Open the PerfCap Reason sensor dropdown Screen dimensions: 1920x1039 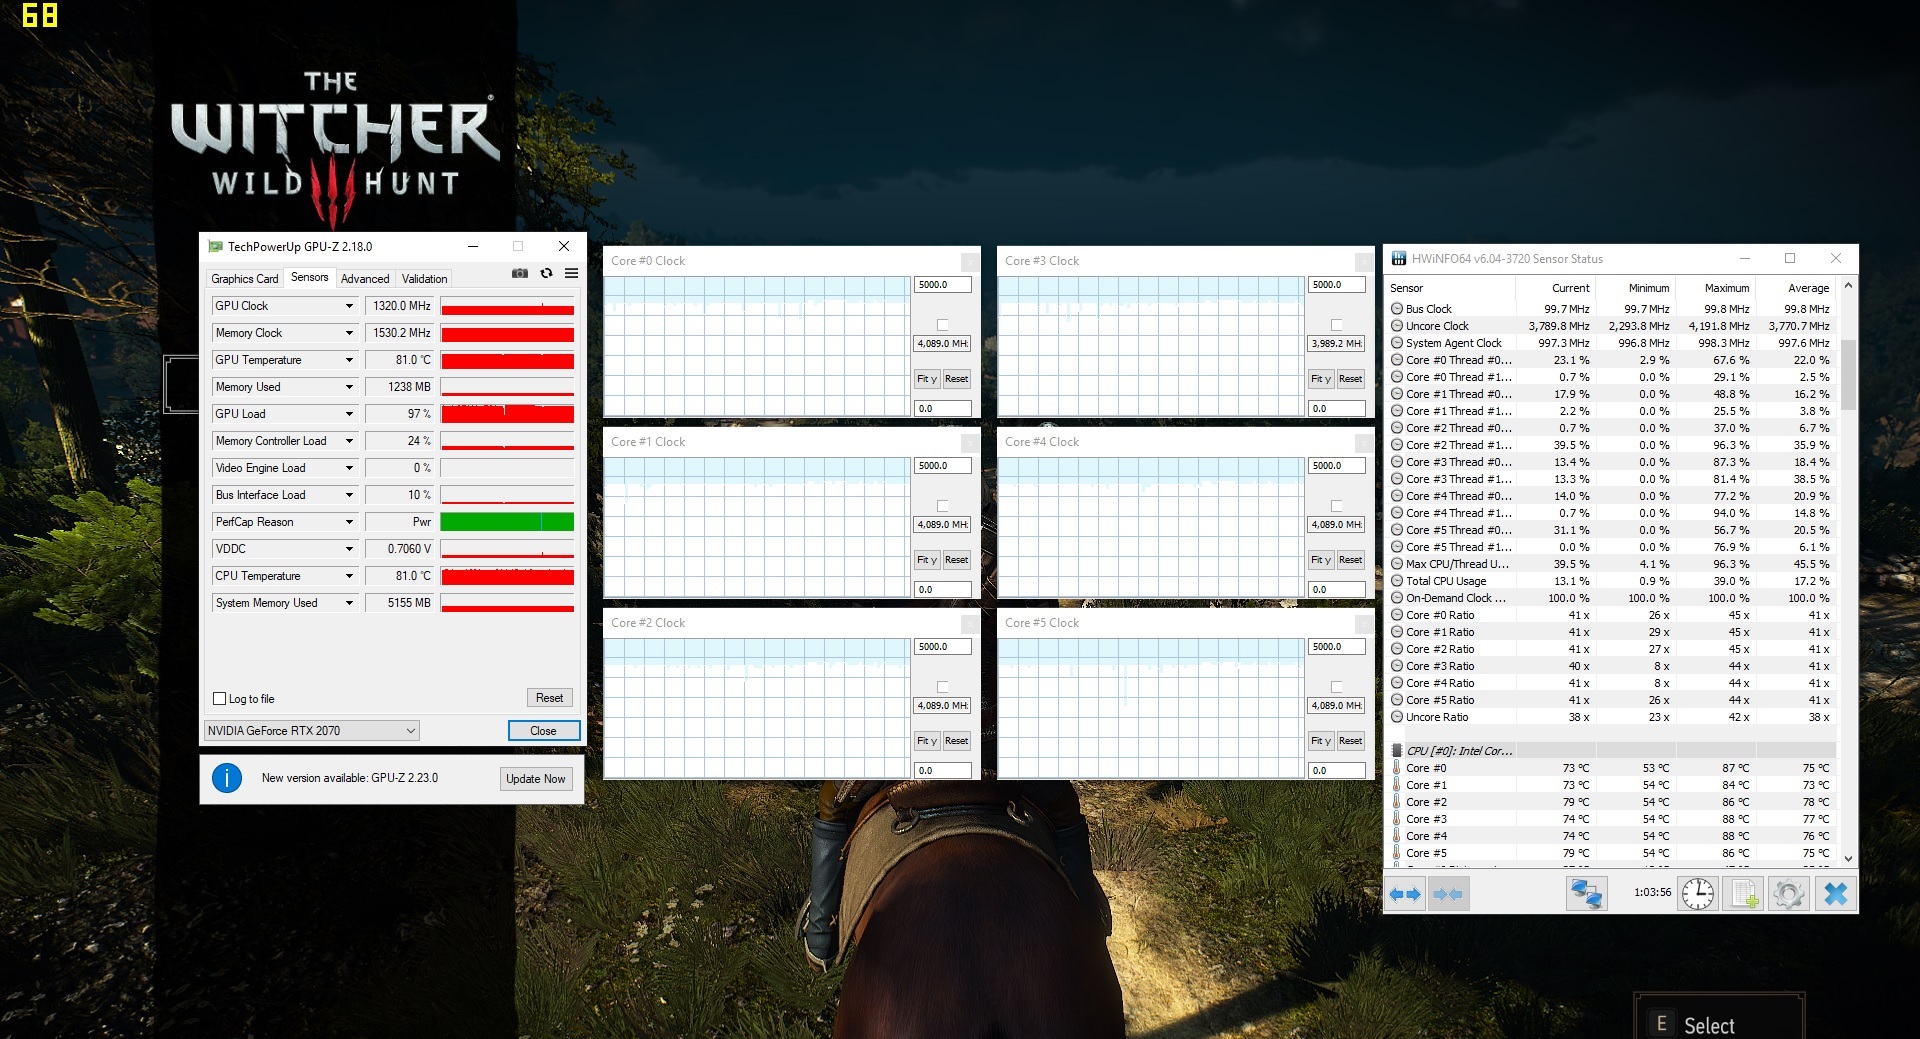click(349, 522)
